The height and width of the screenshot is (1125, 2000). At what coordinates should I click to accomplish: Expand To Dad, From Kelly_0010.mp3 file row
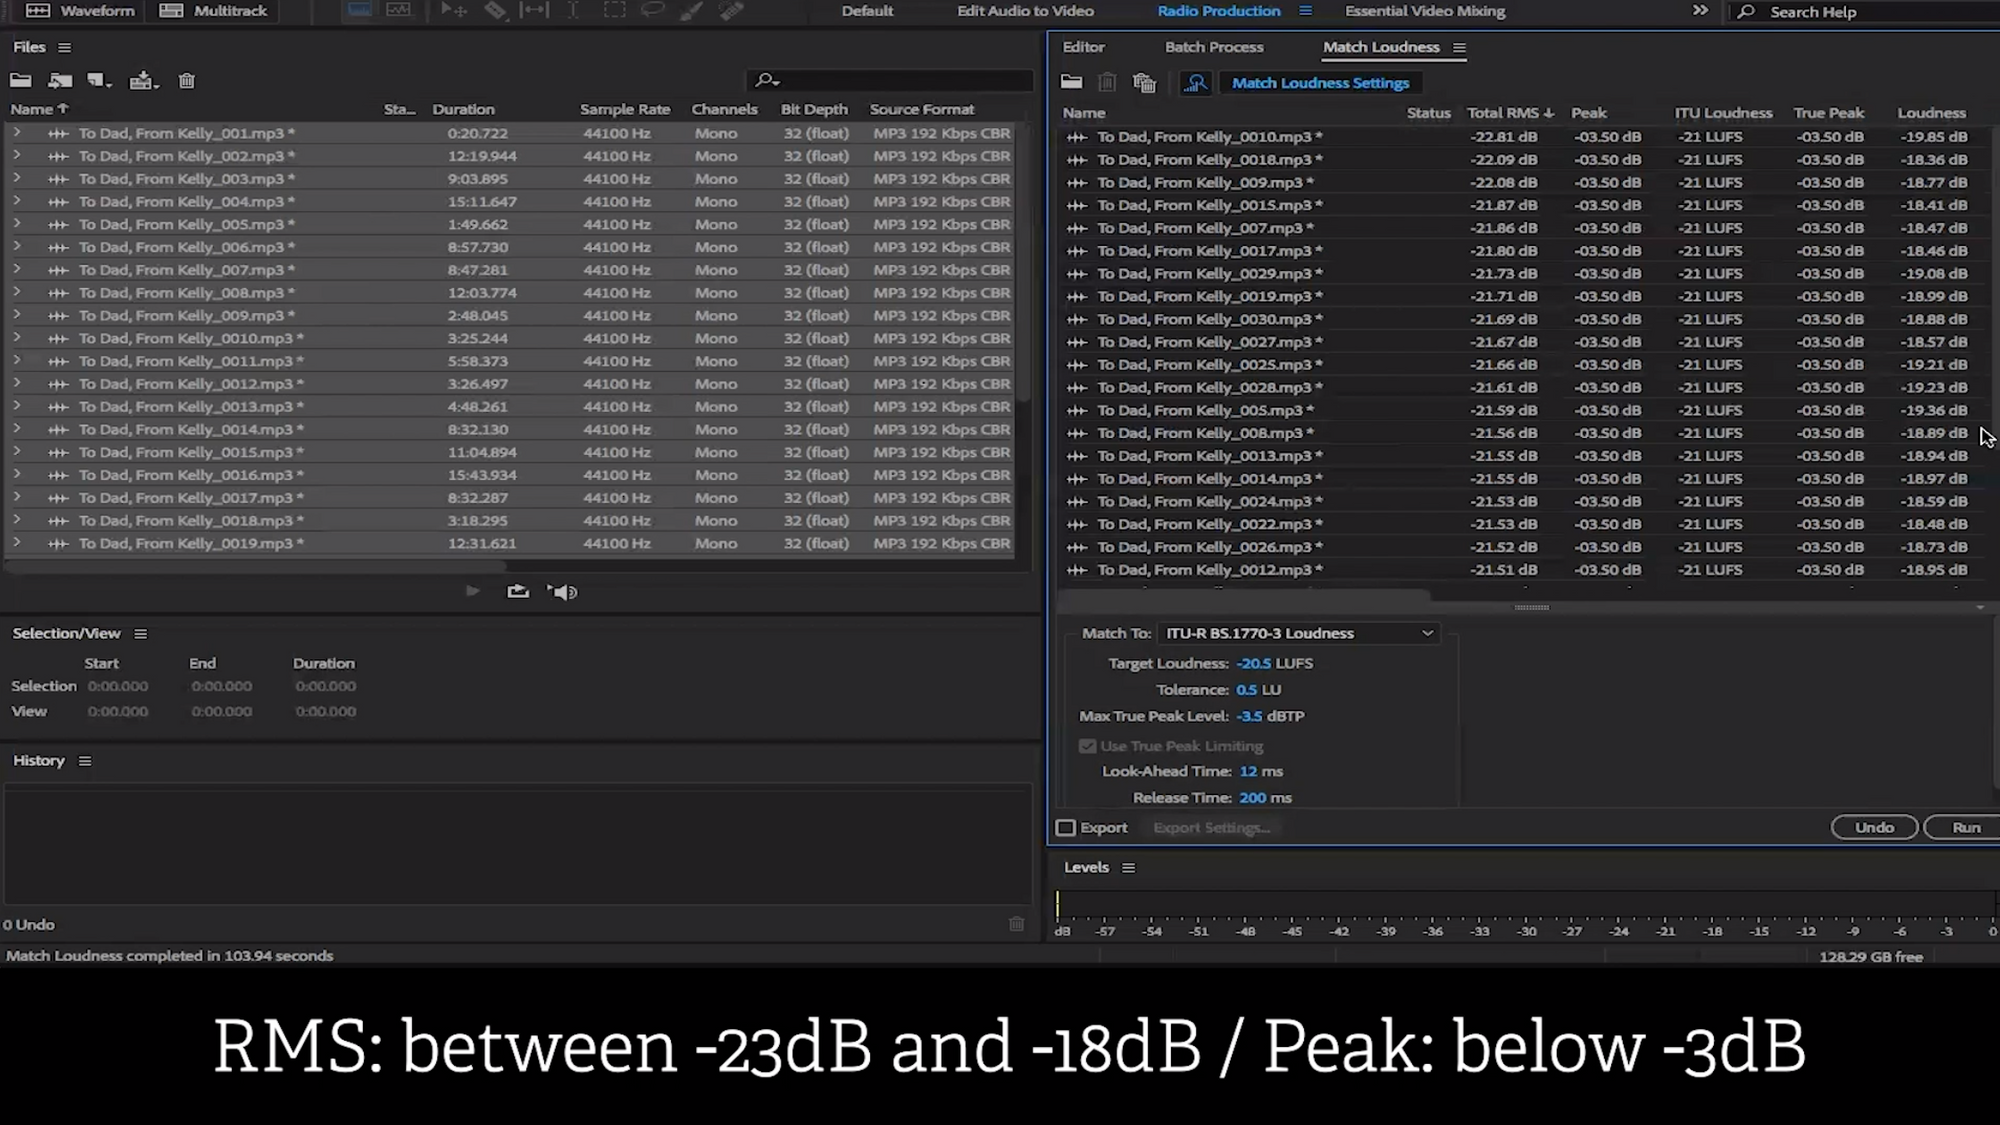click(16, 337)
